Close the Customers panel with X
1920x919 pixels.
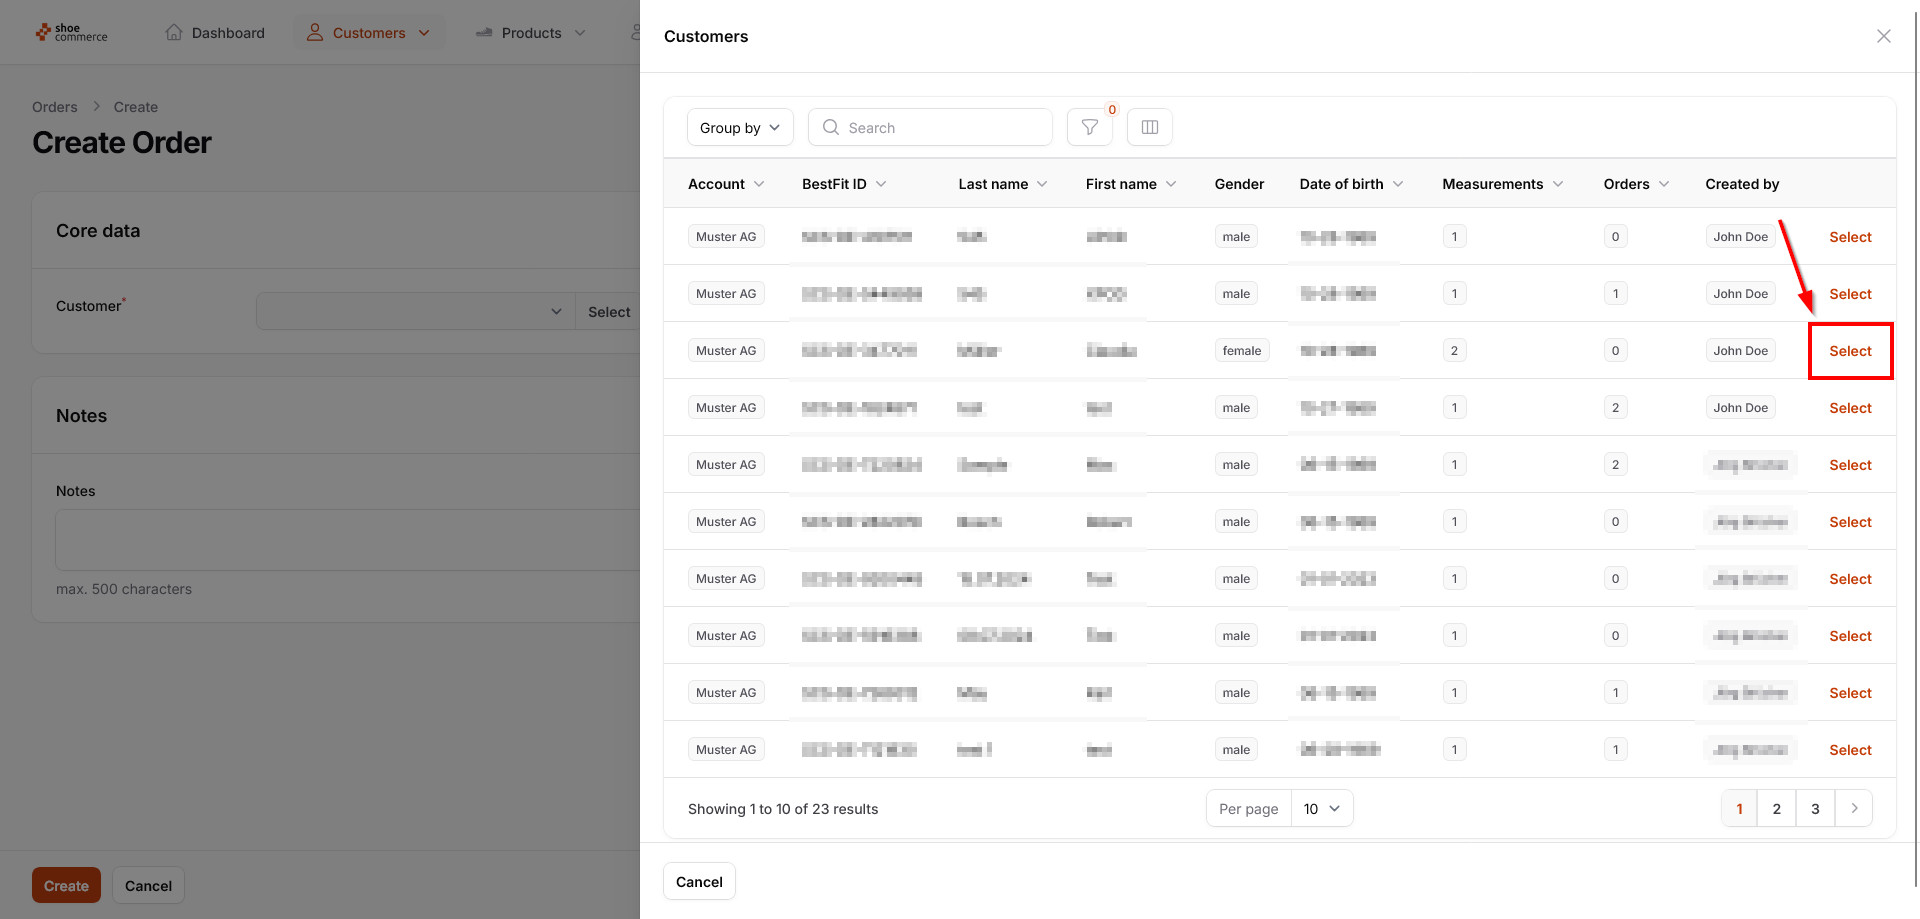1883,36
